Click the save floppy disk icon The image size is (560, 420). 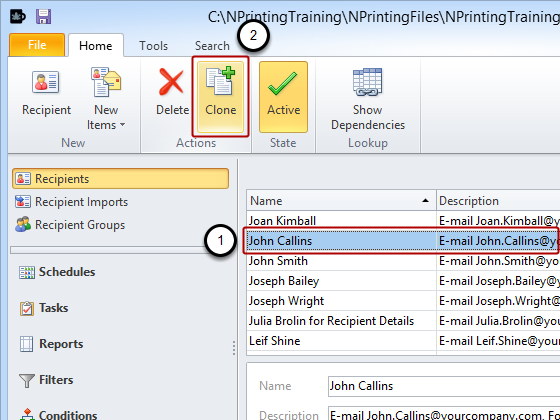(43, 16)
